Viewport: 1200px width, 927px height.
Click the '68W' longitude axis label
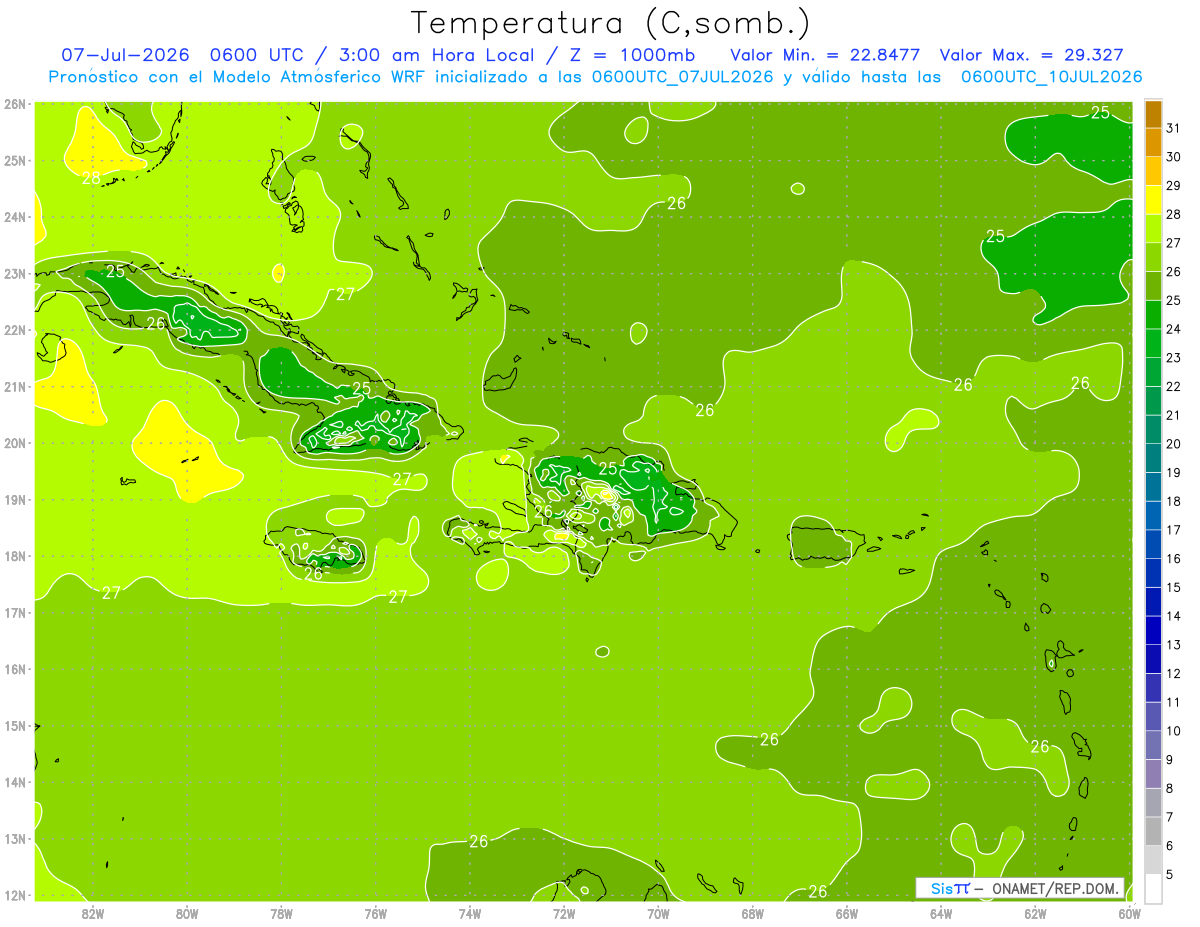[753, 914]
